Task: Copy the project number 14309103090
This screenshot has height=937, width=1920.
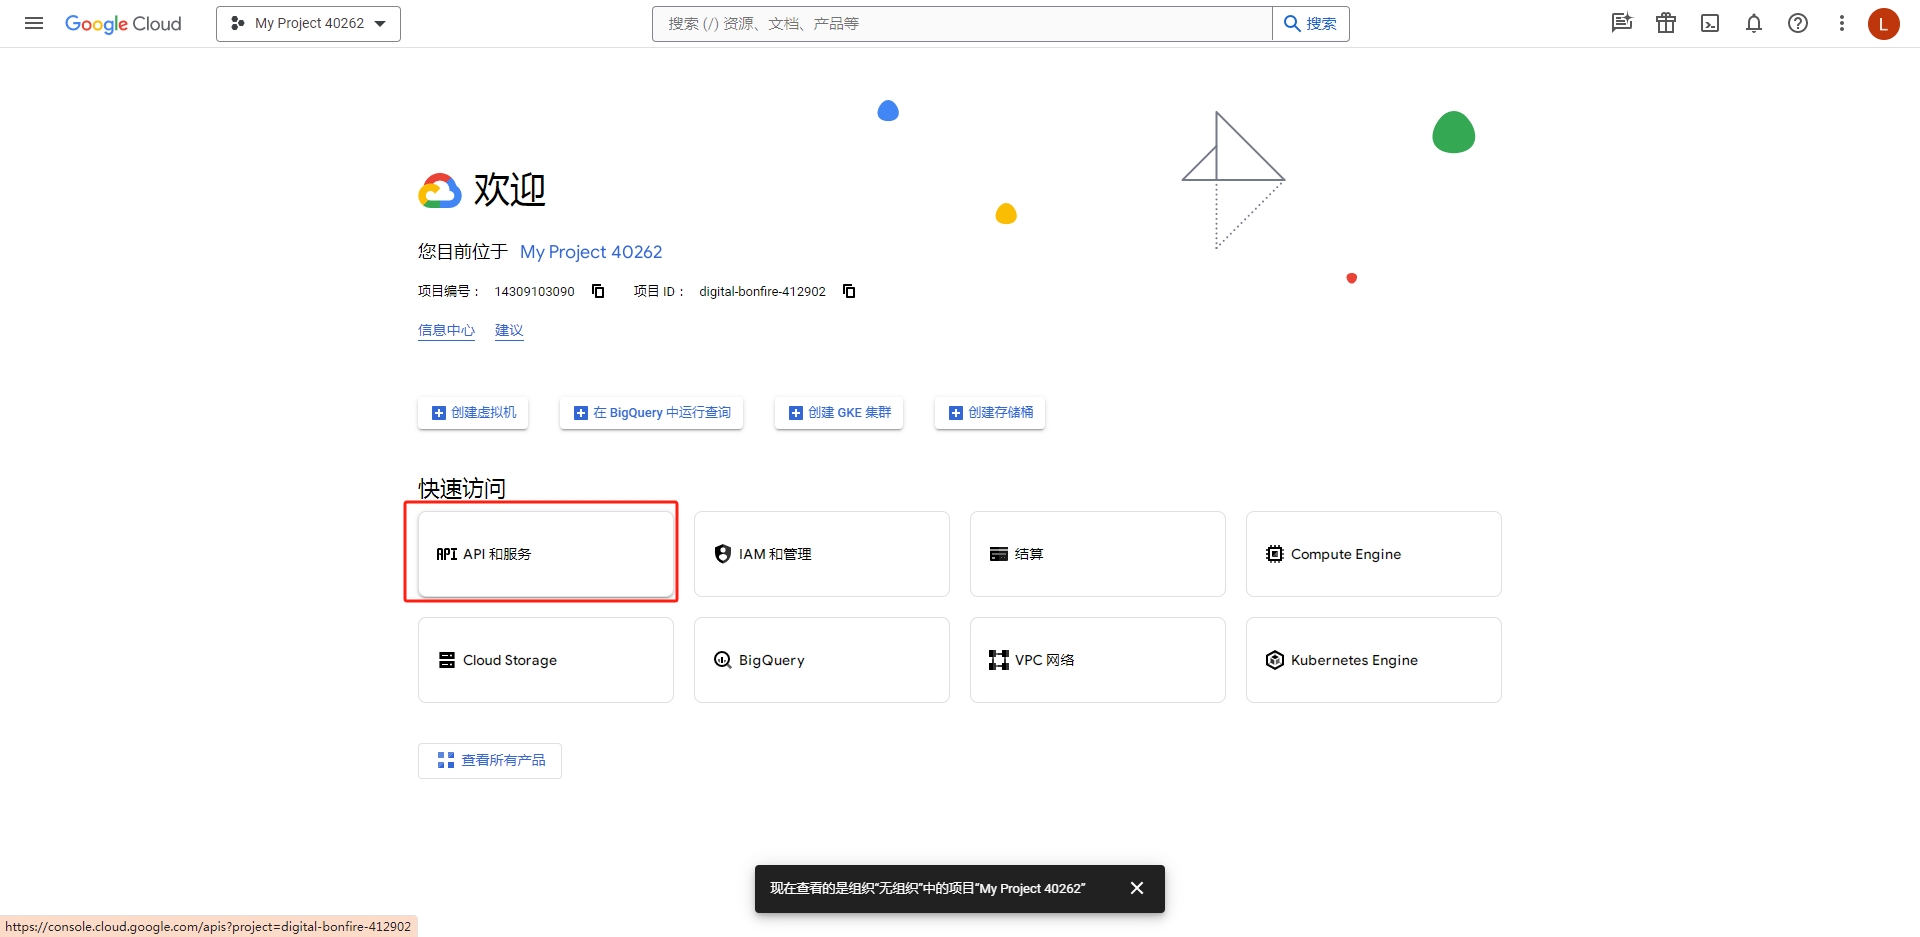Action: [x=598, y=291]
